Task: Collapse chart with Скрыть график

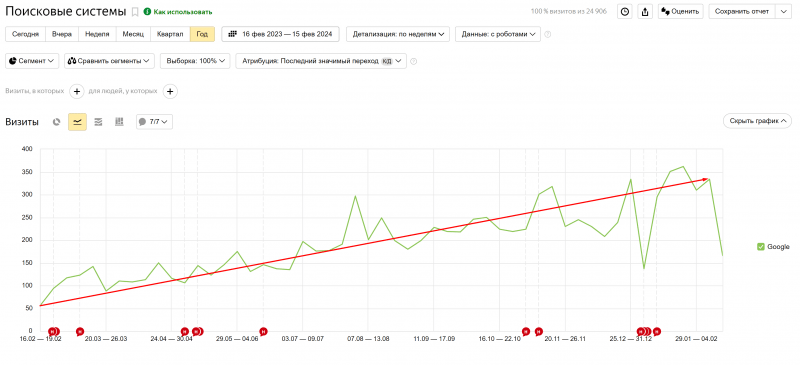Action: click(x=757, y=121)
